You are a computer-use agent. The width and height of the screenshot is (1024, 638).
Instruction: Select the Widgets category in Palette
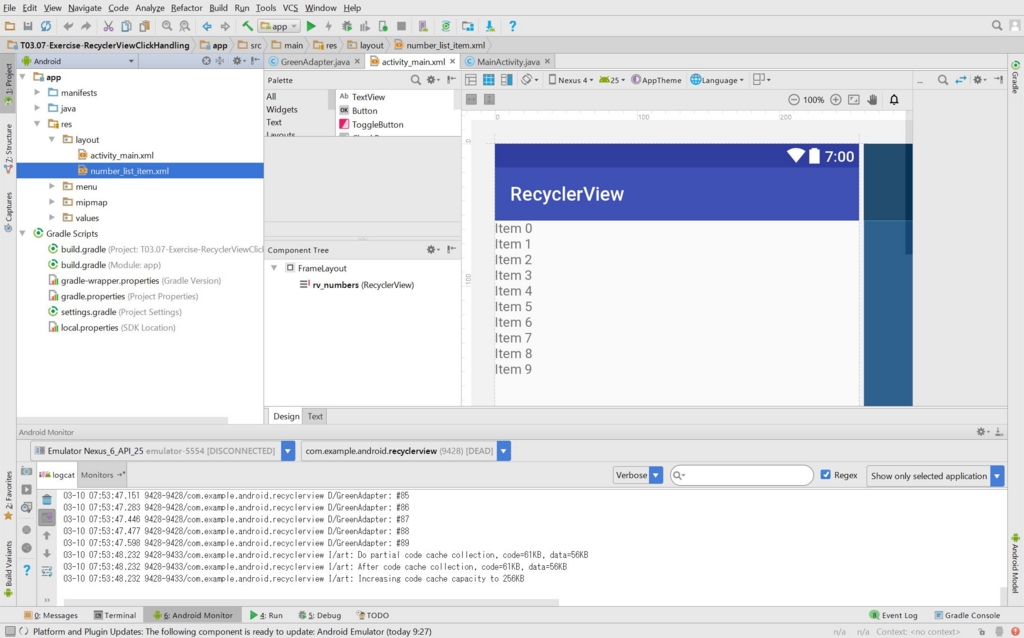[x=281, y=110]
